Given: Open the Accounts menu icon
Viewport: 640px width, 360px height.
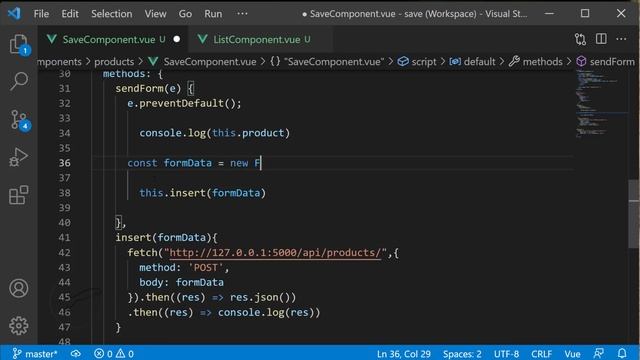Looking at the screenshot, I should click(19, 288).
